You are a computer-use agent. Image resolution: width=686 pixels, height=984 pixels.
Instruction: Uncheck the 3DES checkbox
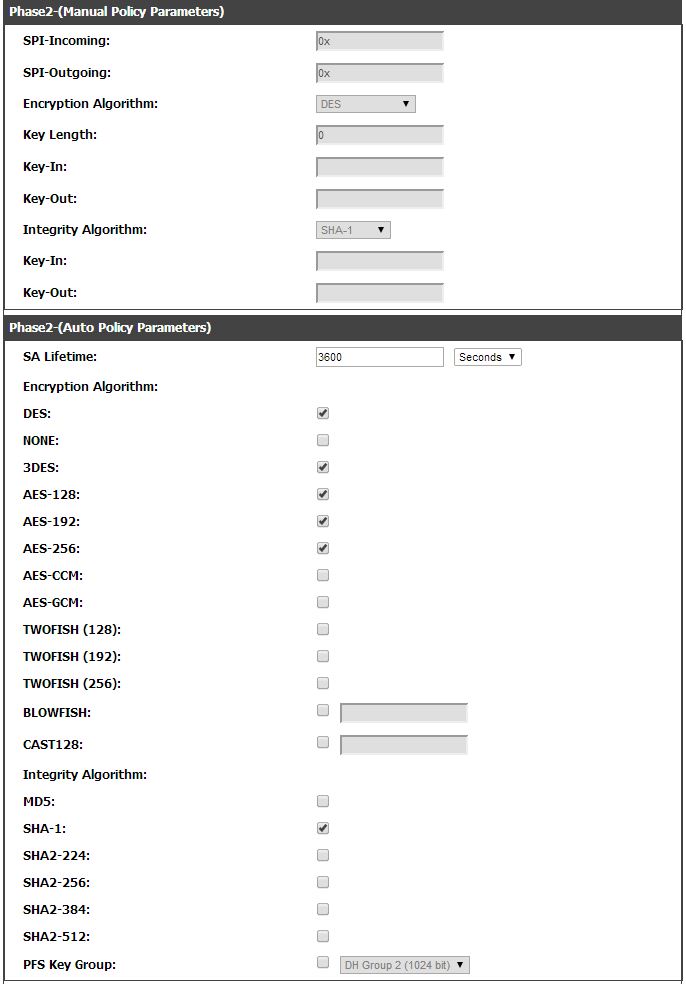click(x=322, y=467)
